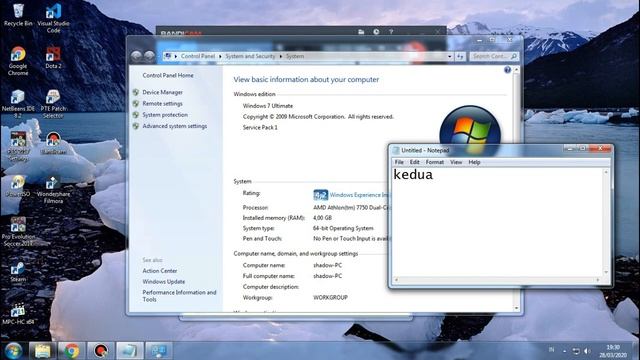The height and width of the screenshot is (360, 640).
Task: Open Notepad Help menu
Action: (474, 162)
